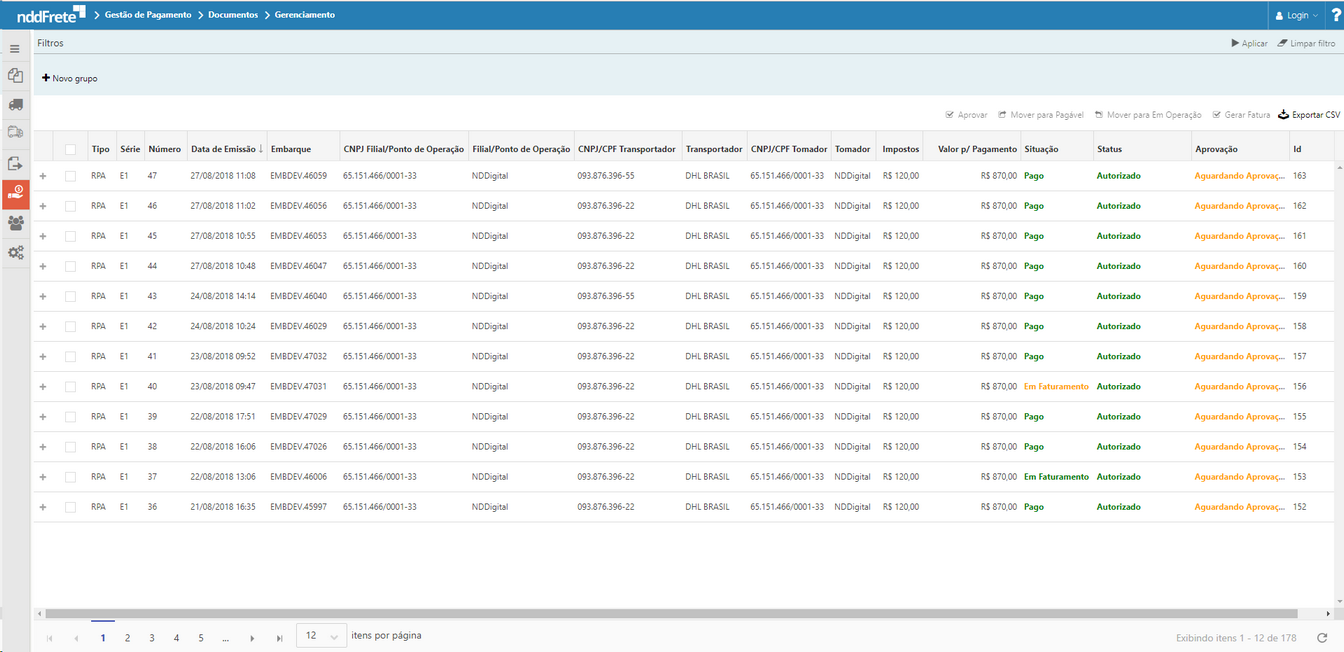Click the help question mark icon
The width and height of the screenshot is (1344, 652).
point(1336,15)
